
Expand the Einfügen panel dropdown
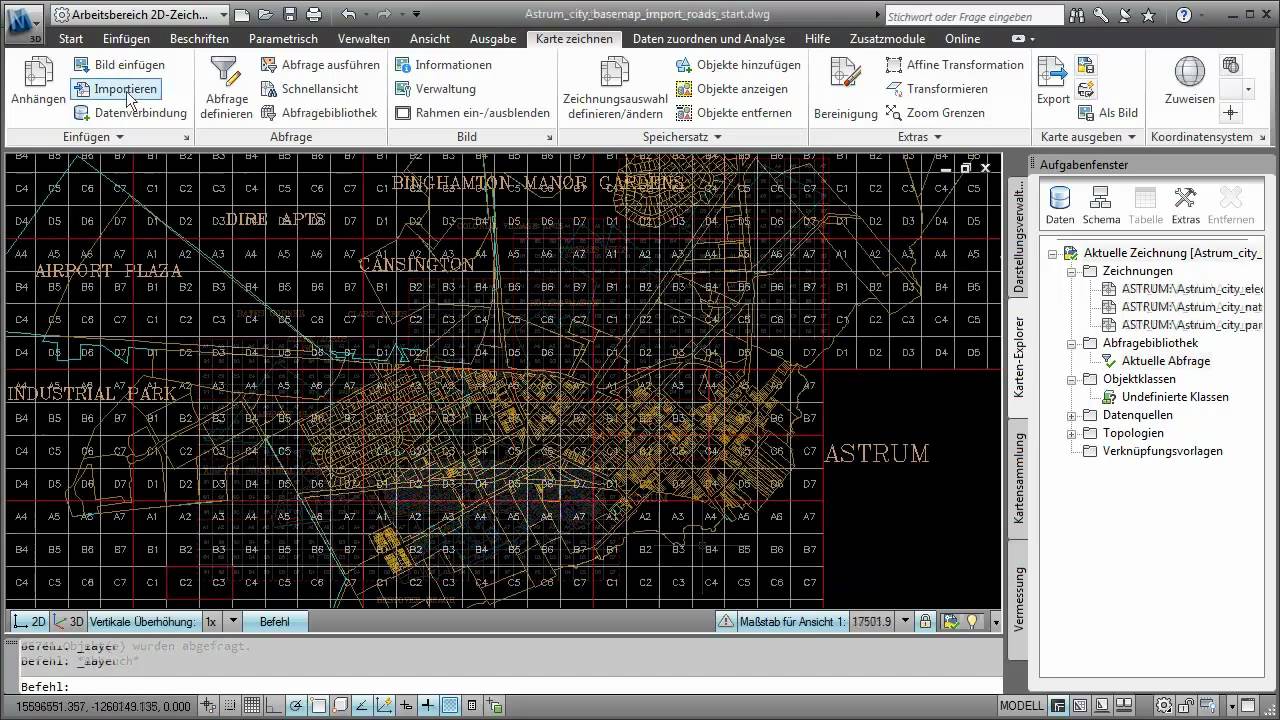93,137
